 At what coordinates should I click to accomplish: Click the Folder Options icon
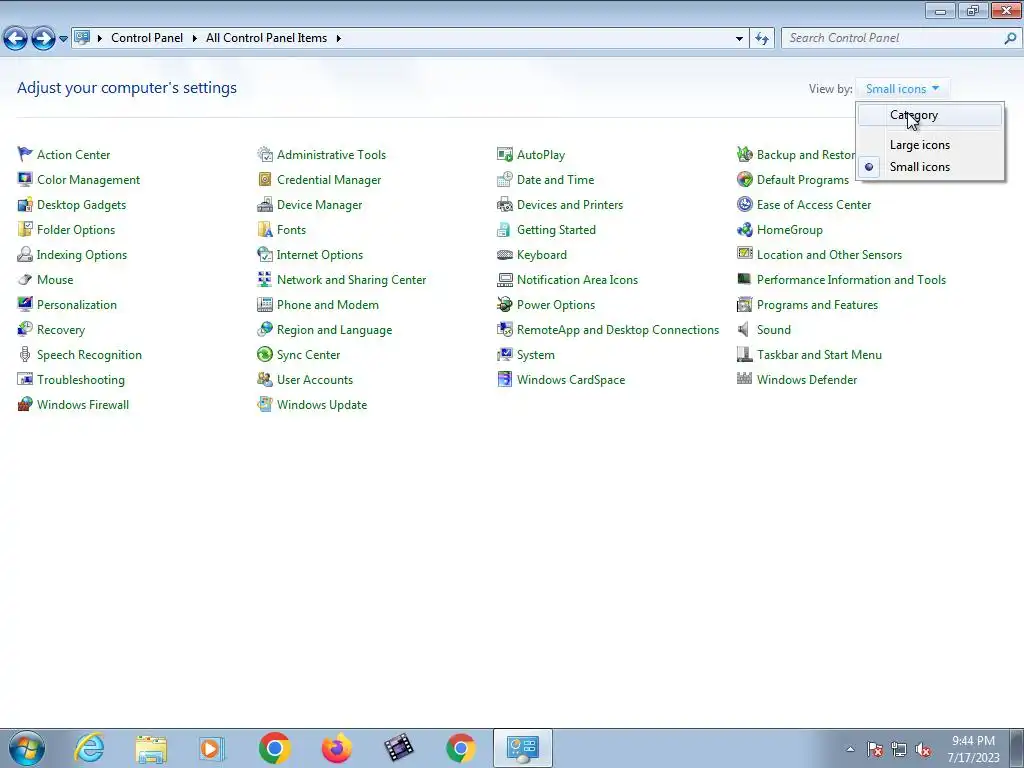pyautogui.click(x=25, y=230)
